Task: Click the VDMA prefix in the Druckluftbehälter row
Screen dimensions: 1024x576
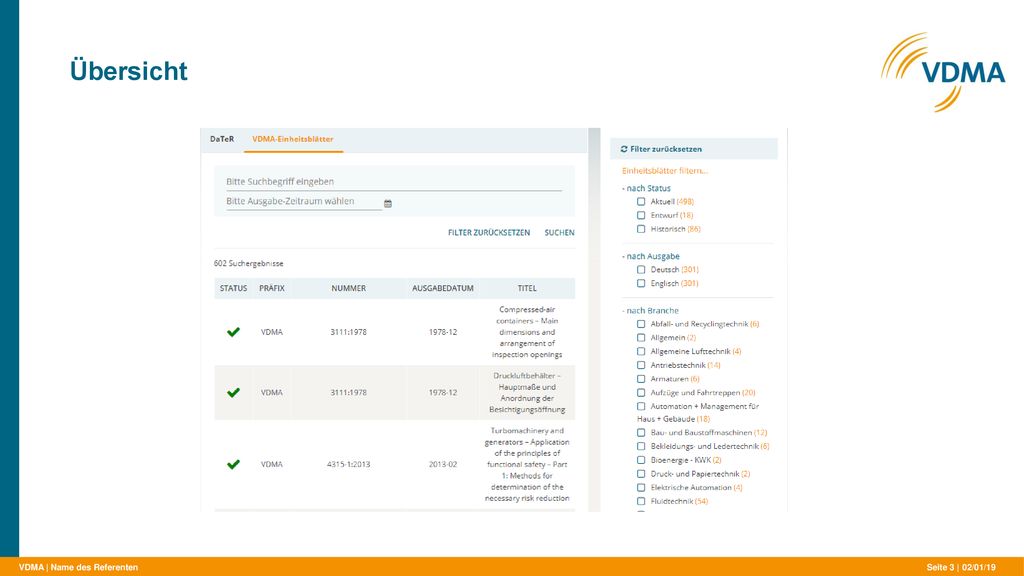Action: [272, 392]
